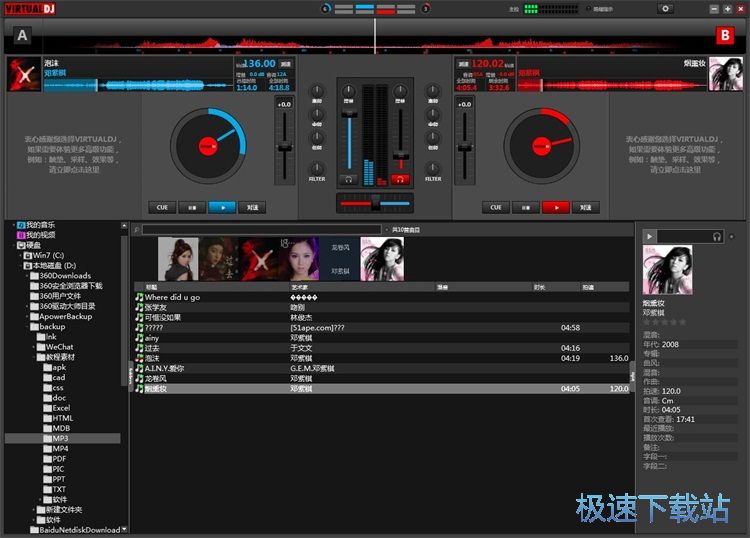Expand WeChat folder
Viewport: 750px width, 538px height.
[x=33, y=347]
